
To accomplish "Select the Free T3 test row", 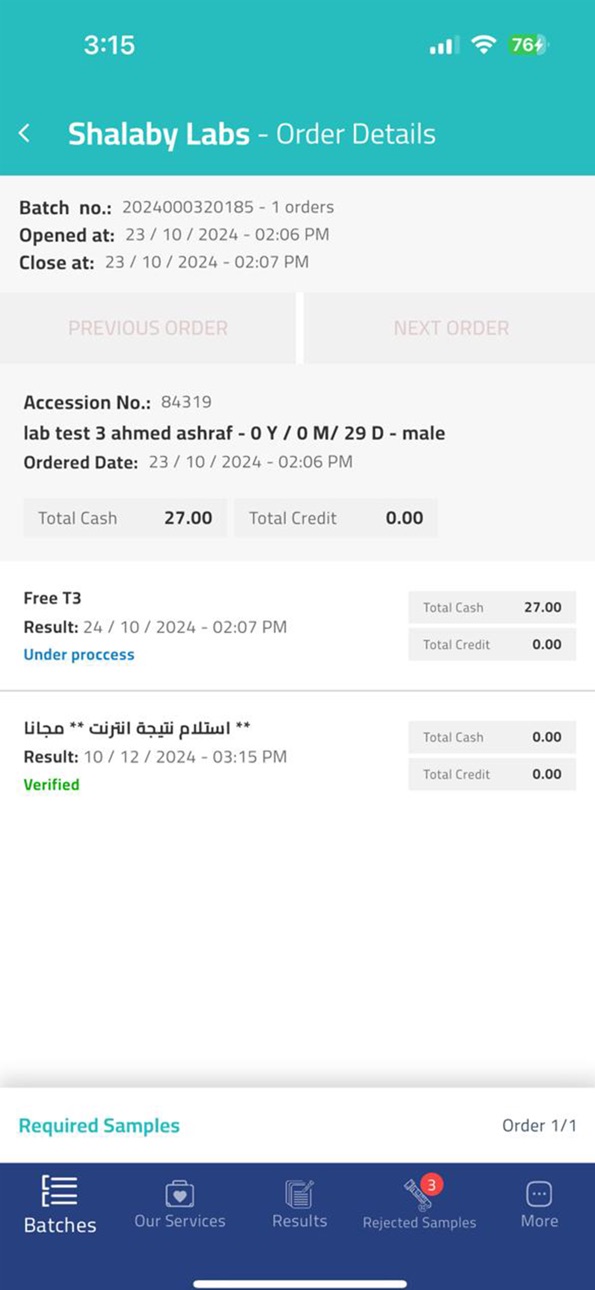I will (297, 626).
